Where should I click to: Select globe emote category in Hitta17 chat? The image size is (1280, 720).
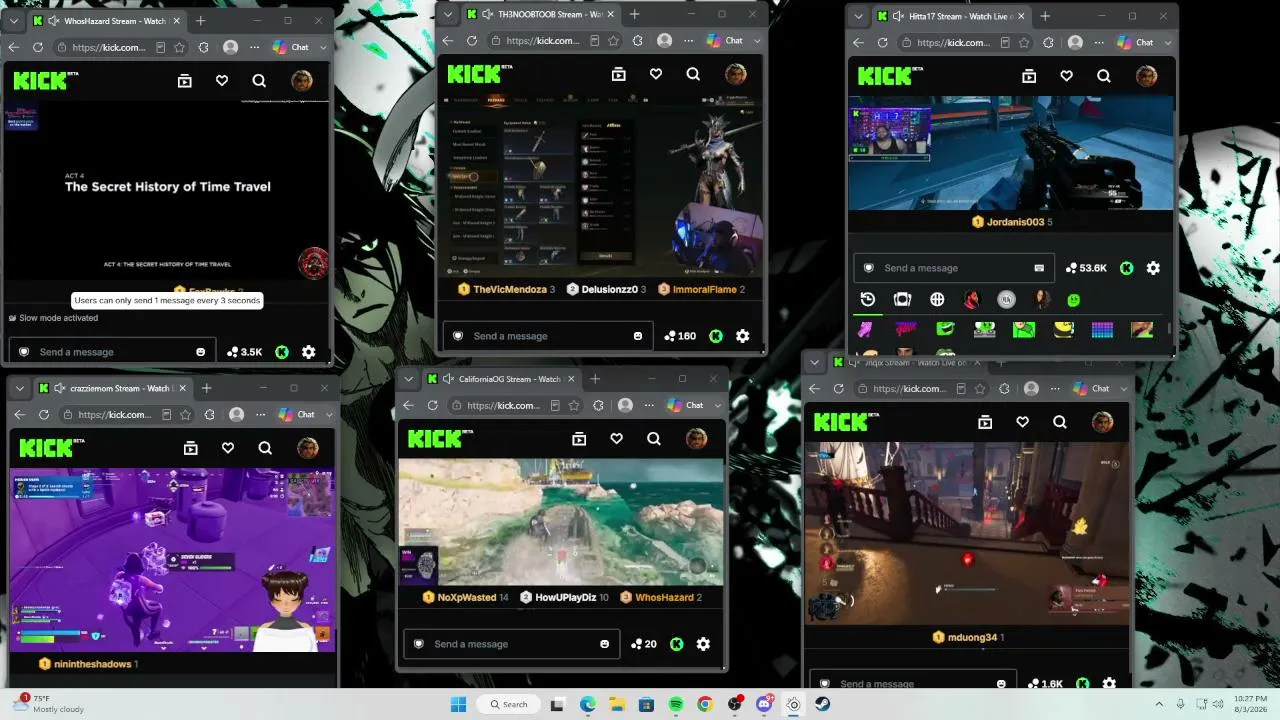(x=937, y=299)
